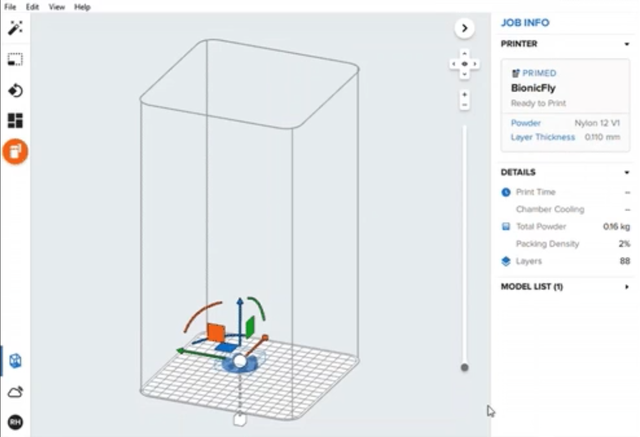Click the 0.16 kg total powder value
This screenshot has width=640, height=437.
[616, 226]
